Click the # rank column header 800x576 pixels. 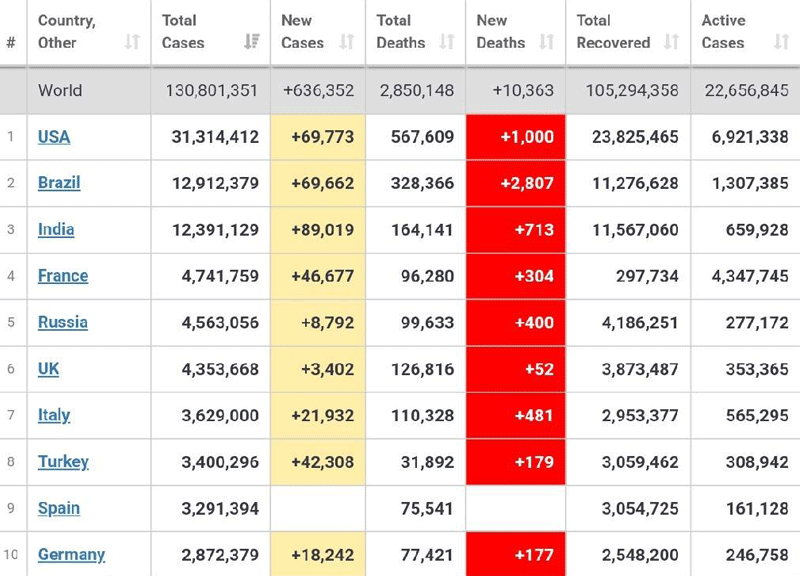[11, 42]
